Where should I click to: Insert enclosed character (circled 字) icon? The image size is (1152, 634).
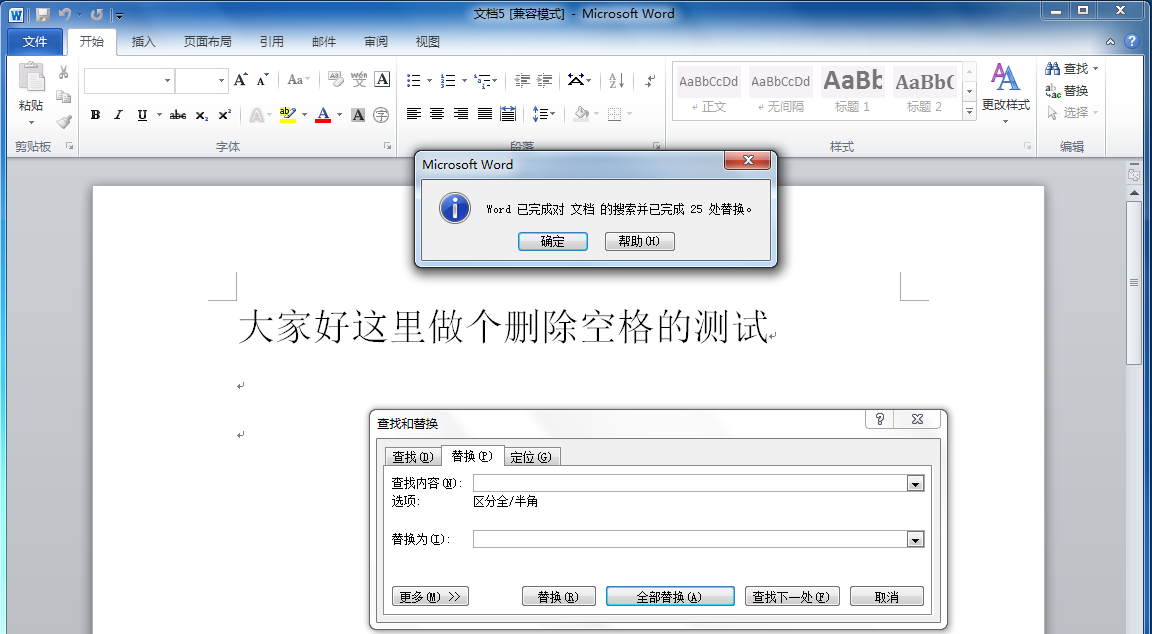(381, 115)
